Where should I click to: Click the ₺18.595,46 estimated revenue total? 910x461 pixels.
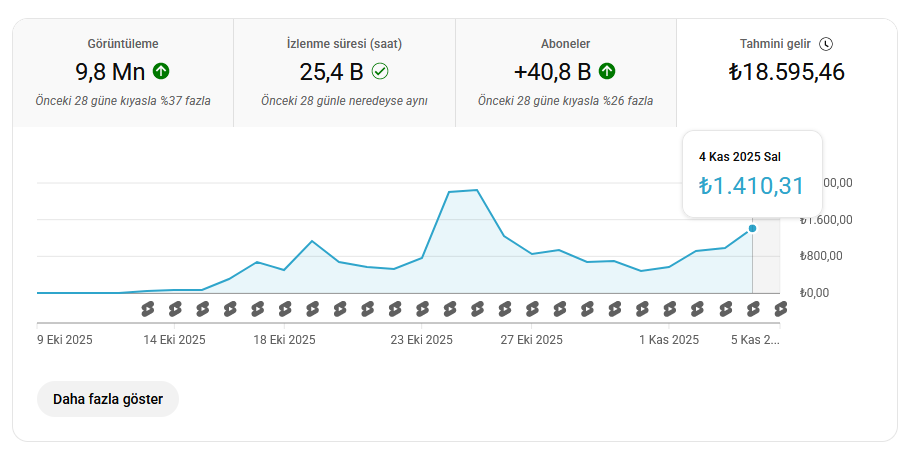click(x=787, y=72)
